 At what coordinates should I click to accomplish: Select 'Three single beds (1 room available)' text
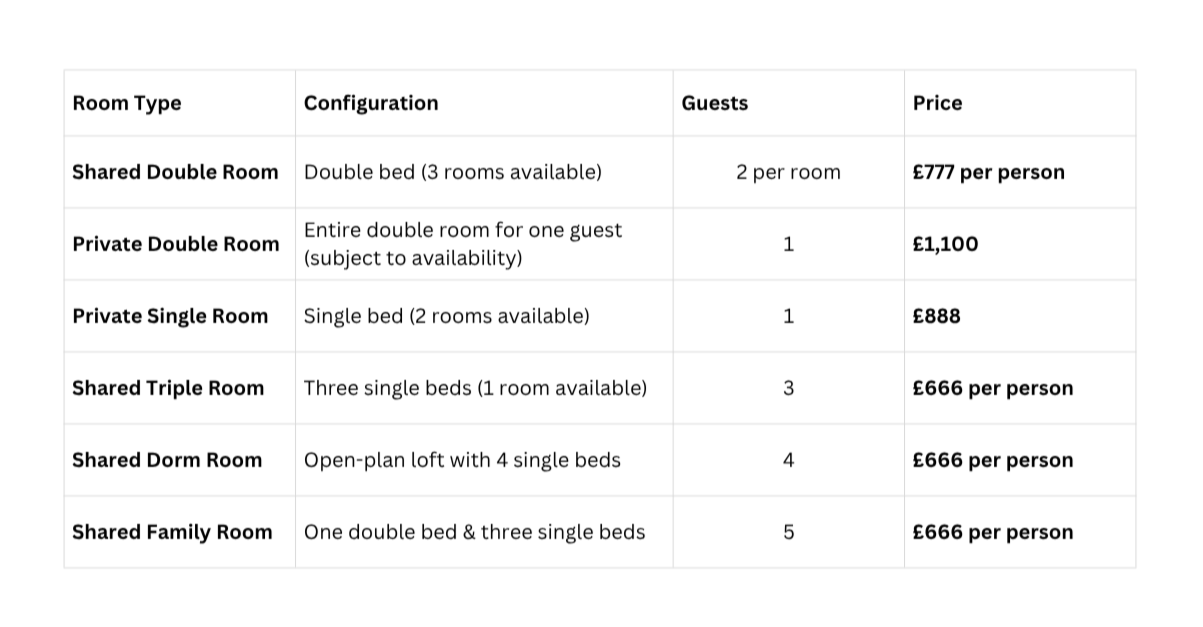click(476, 388)
